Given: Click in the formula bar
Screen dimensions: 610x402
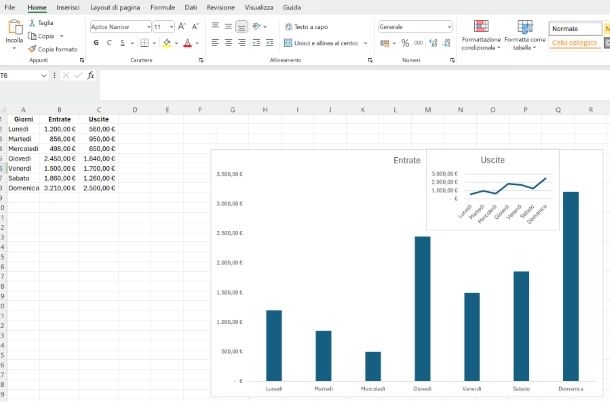Looking at the screenshot, I should point(354,85).
